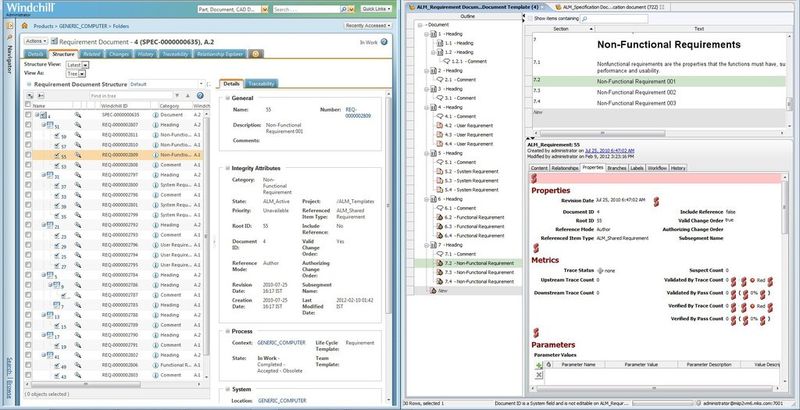Click add parameter plus icon
The image size is (800, 410).
click(539, 365)
